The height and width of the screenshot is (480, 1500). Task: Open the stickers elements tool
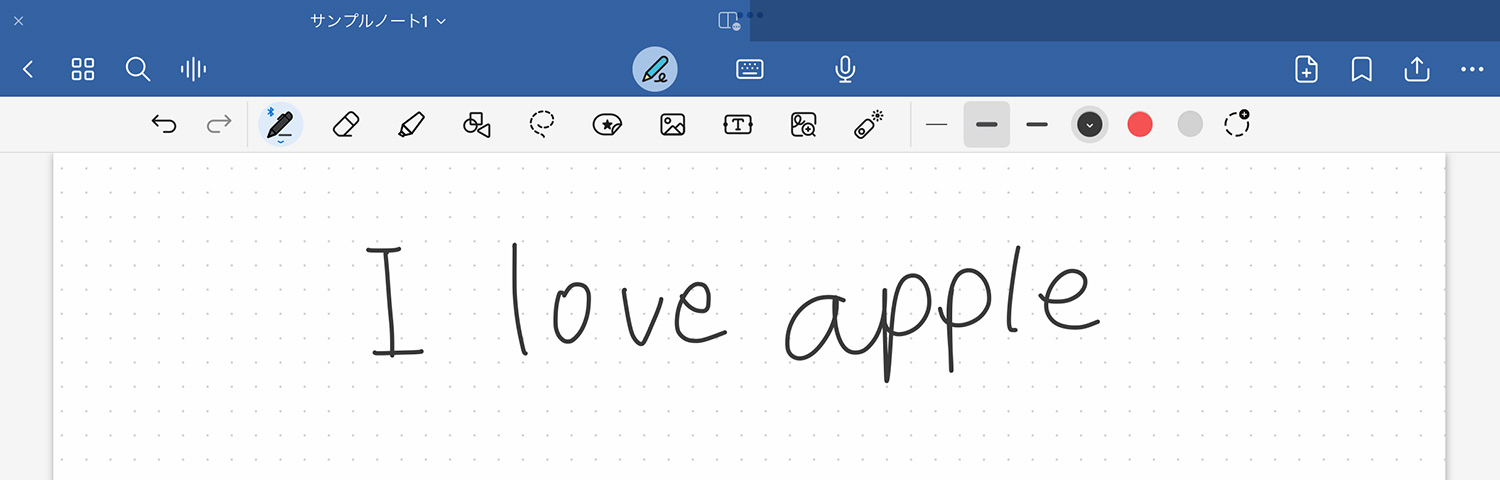607,124
